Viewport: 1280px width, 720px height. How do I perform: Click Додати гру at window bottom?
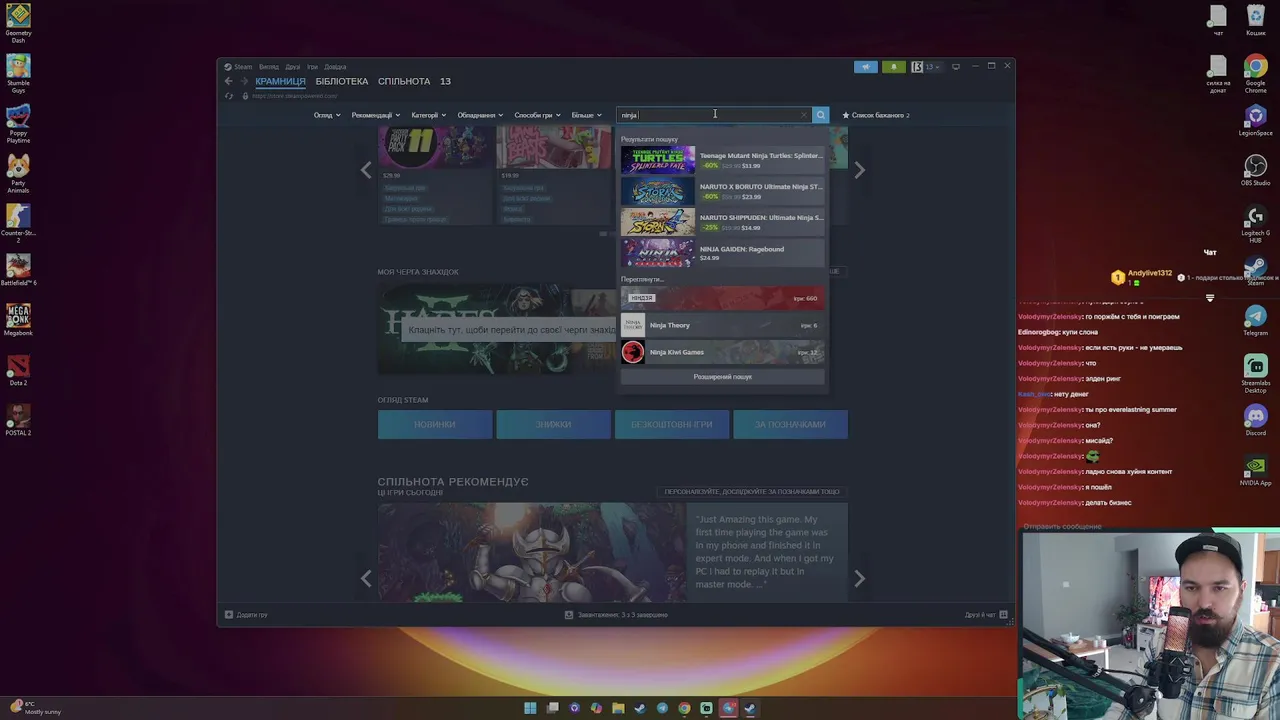(246, 615)
